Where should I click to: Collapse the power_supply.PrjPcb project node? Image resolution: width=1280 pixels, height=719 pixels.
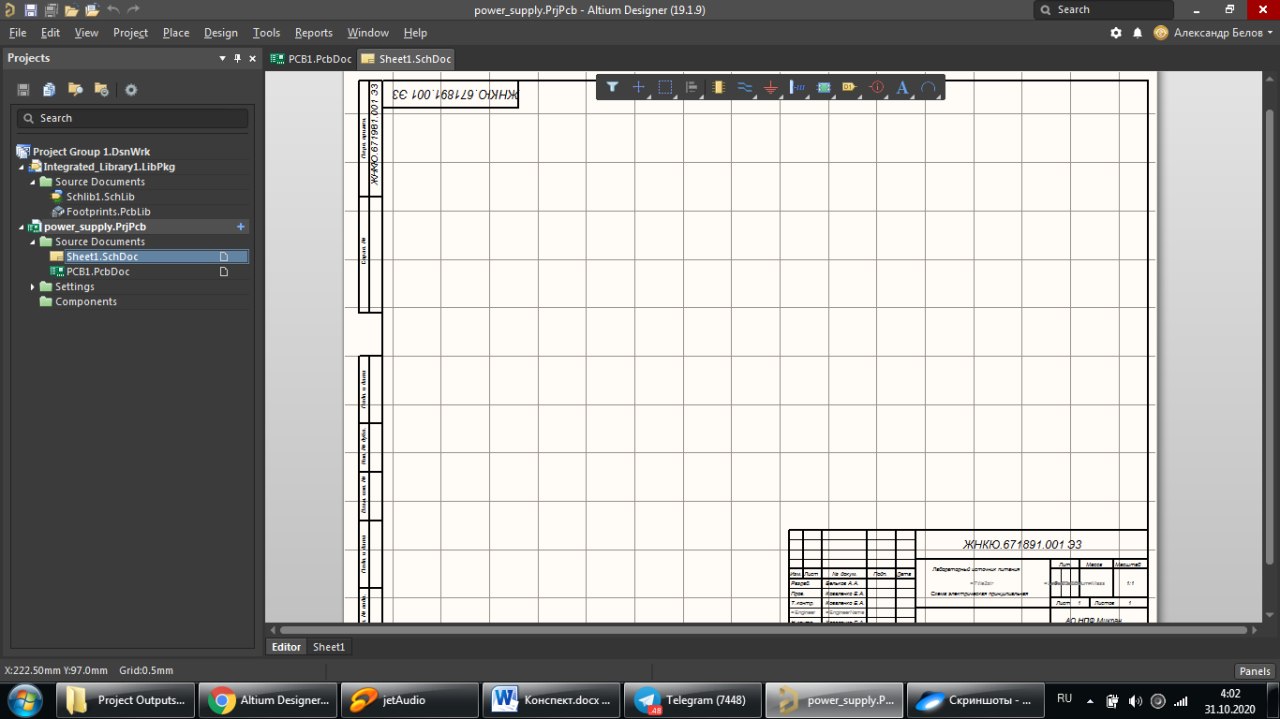[x=22, y=227]
